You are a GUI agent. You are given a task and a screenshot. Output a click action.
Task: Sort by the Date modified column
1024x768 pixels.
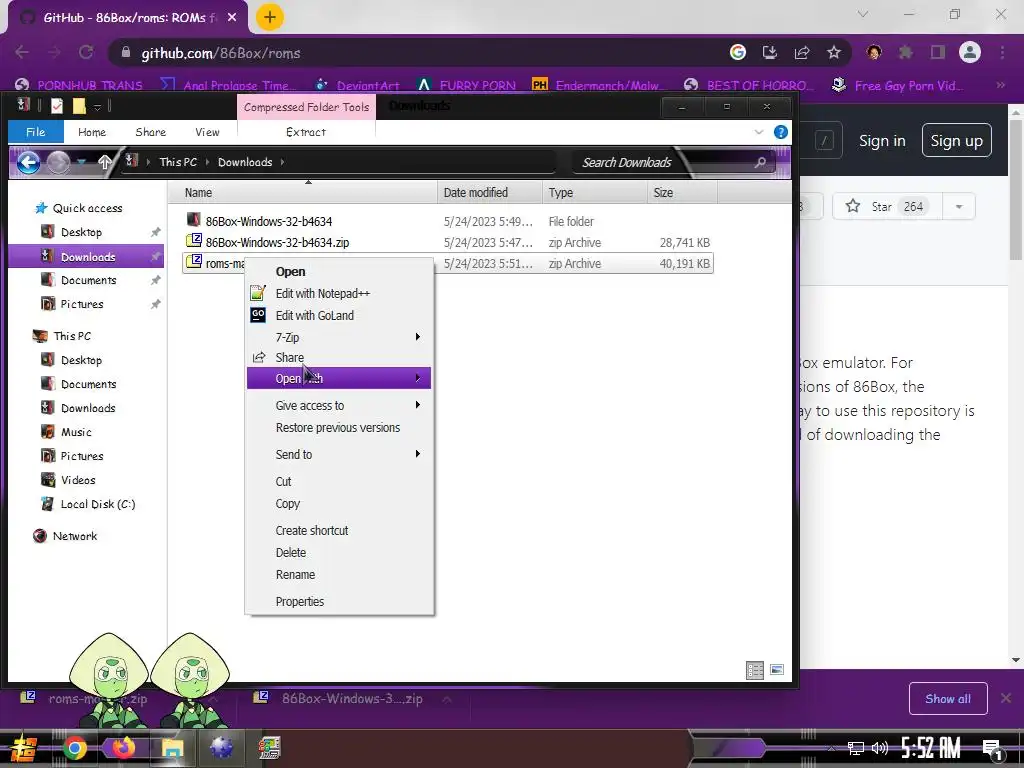click(489, 193)
